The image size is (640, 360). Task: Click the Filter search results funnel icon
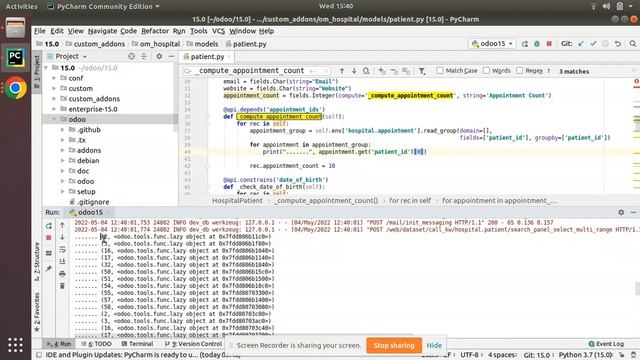click(x=422, y=71)
